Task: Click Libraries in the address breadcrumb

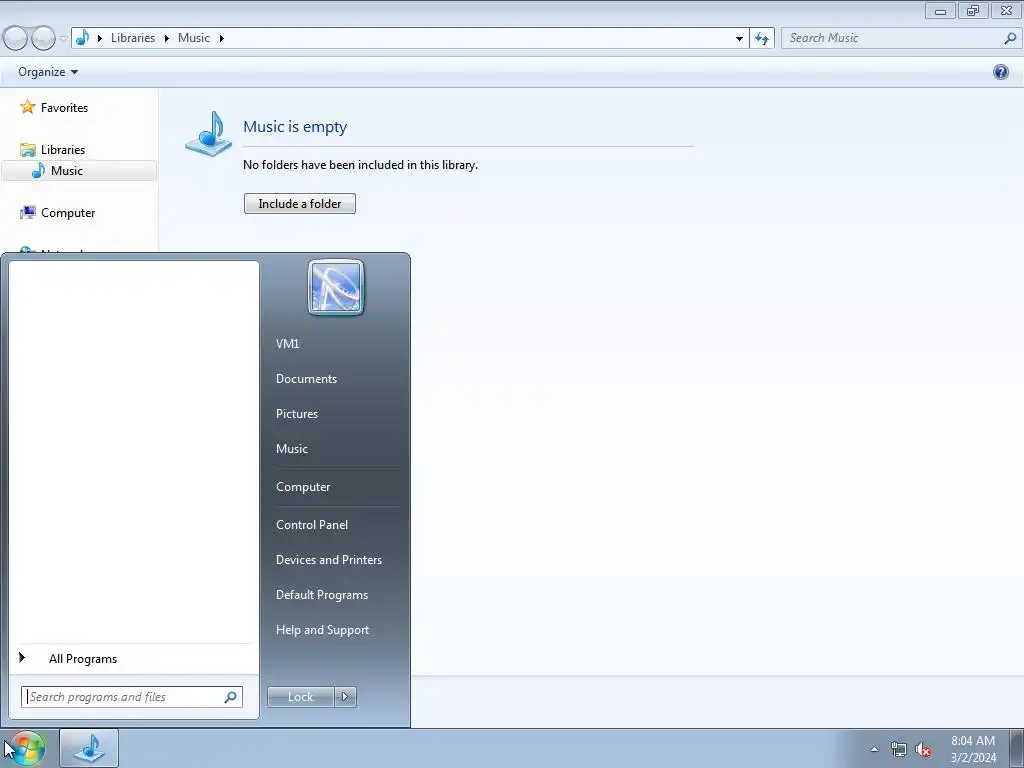Action: (x=133, y=38)
